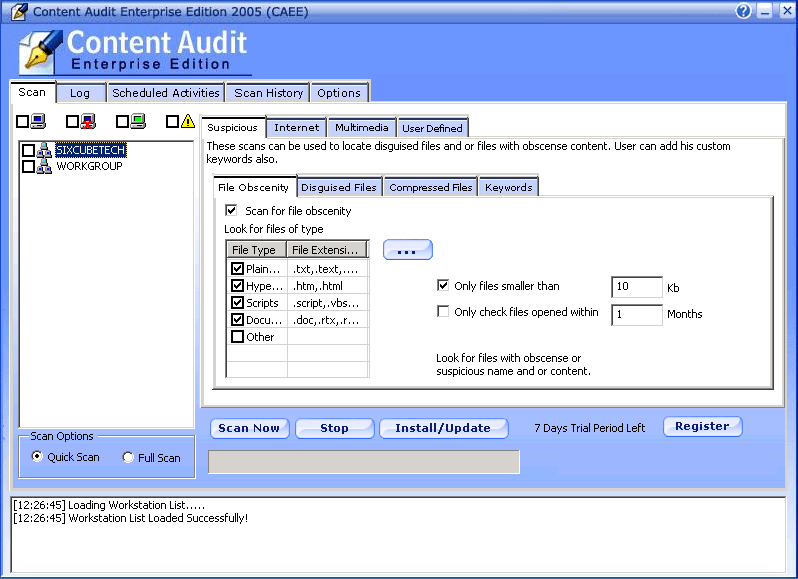Check the WORKGROUP domain checkbox

click(x=28, y=166)
